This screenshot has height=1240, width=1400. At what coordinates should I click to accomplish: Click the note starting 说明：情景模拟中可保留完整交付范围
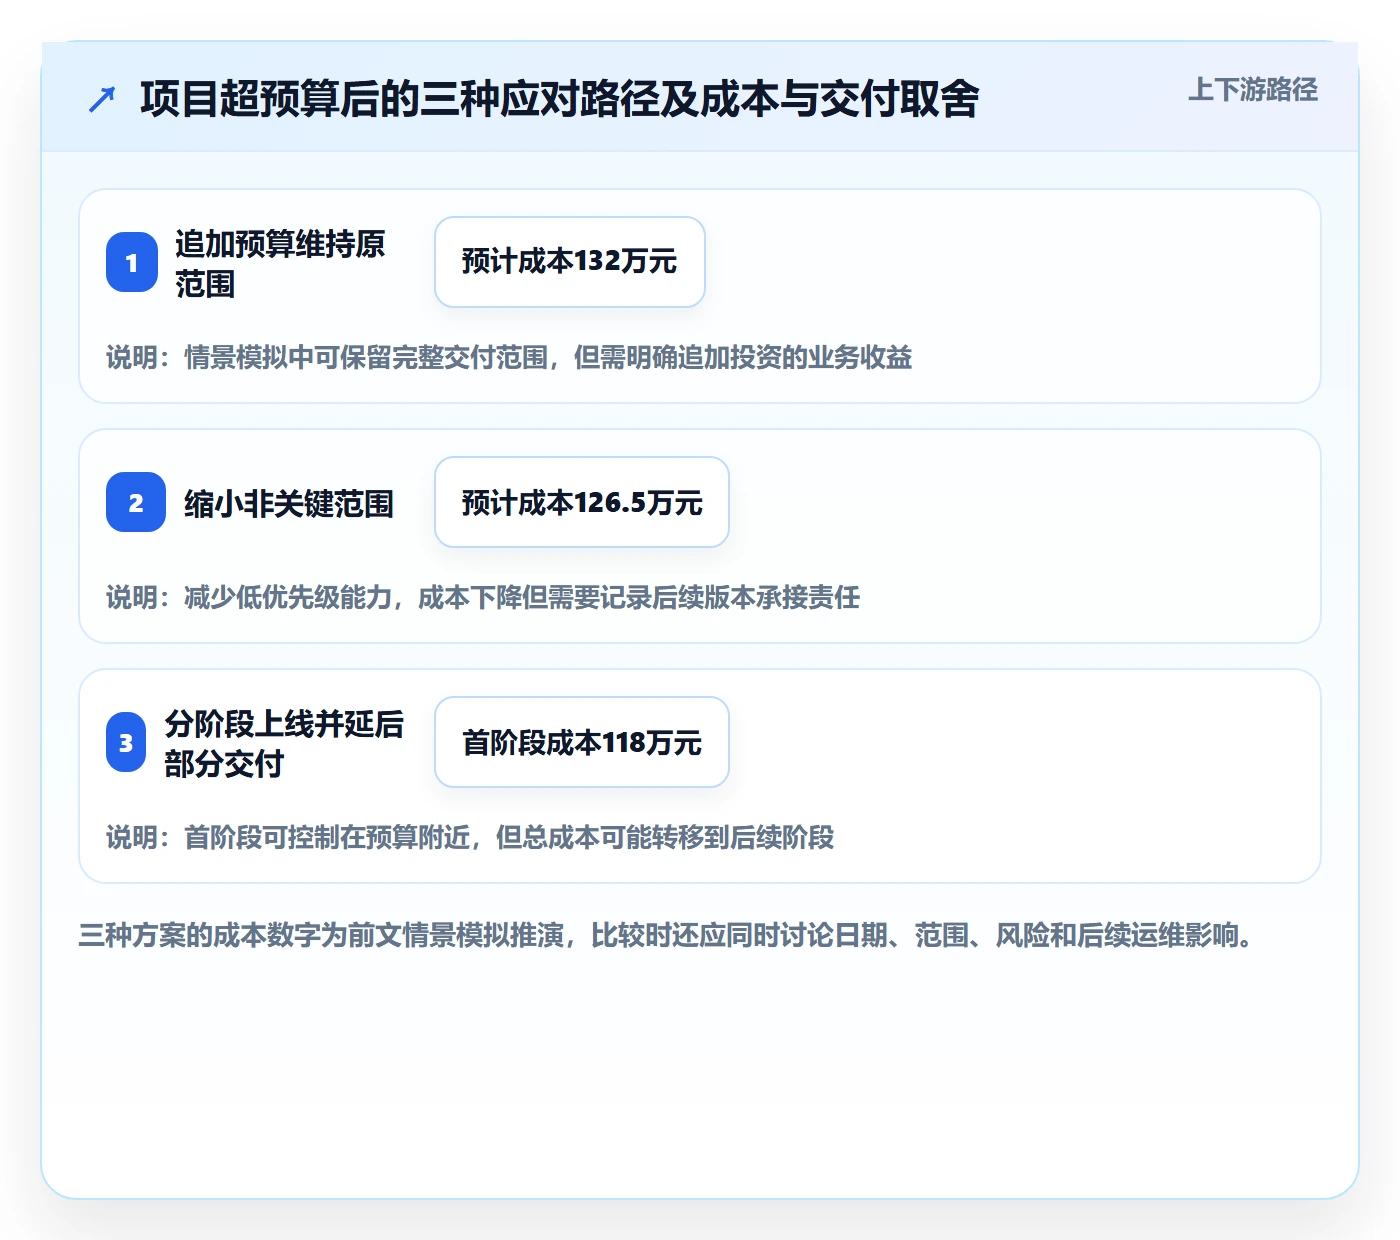[509, 357]
